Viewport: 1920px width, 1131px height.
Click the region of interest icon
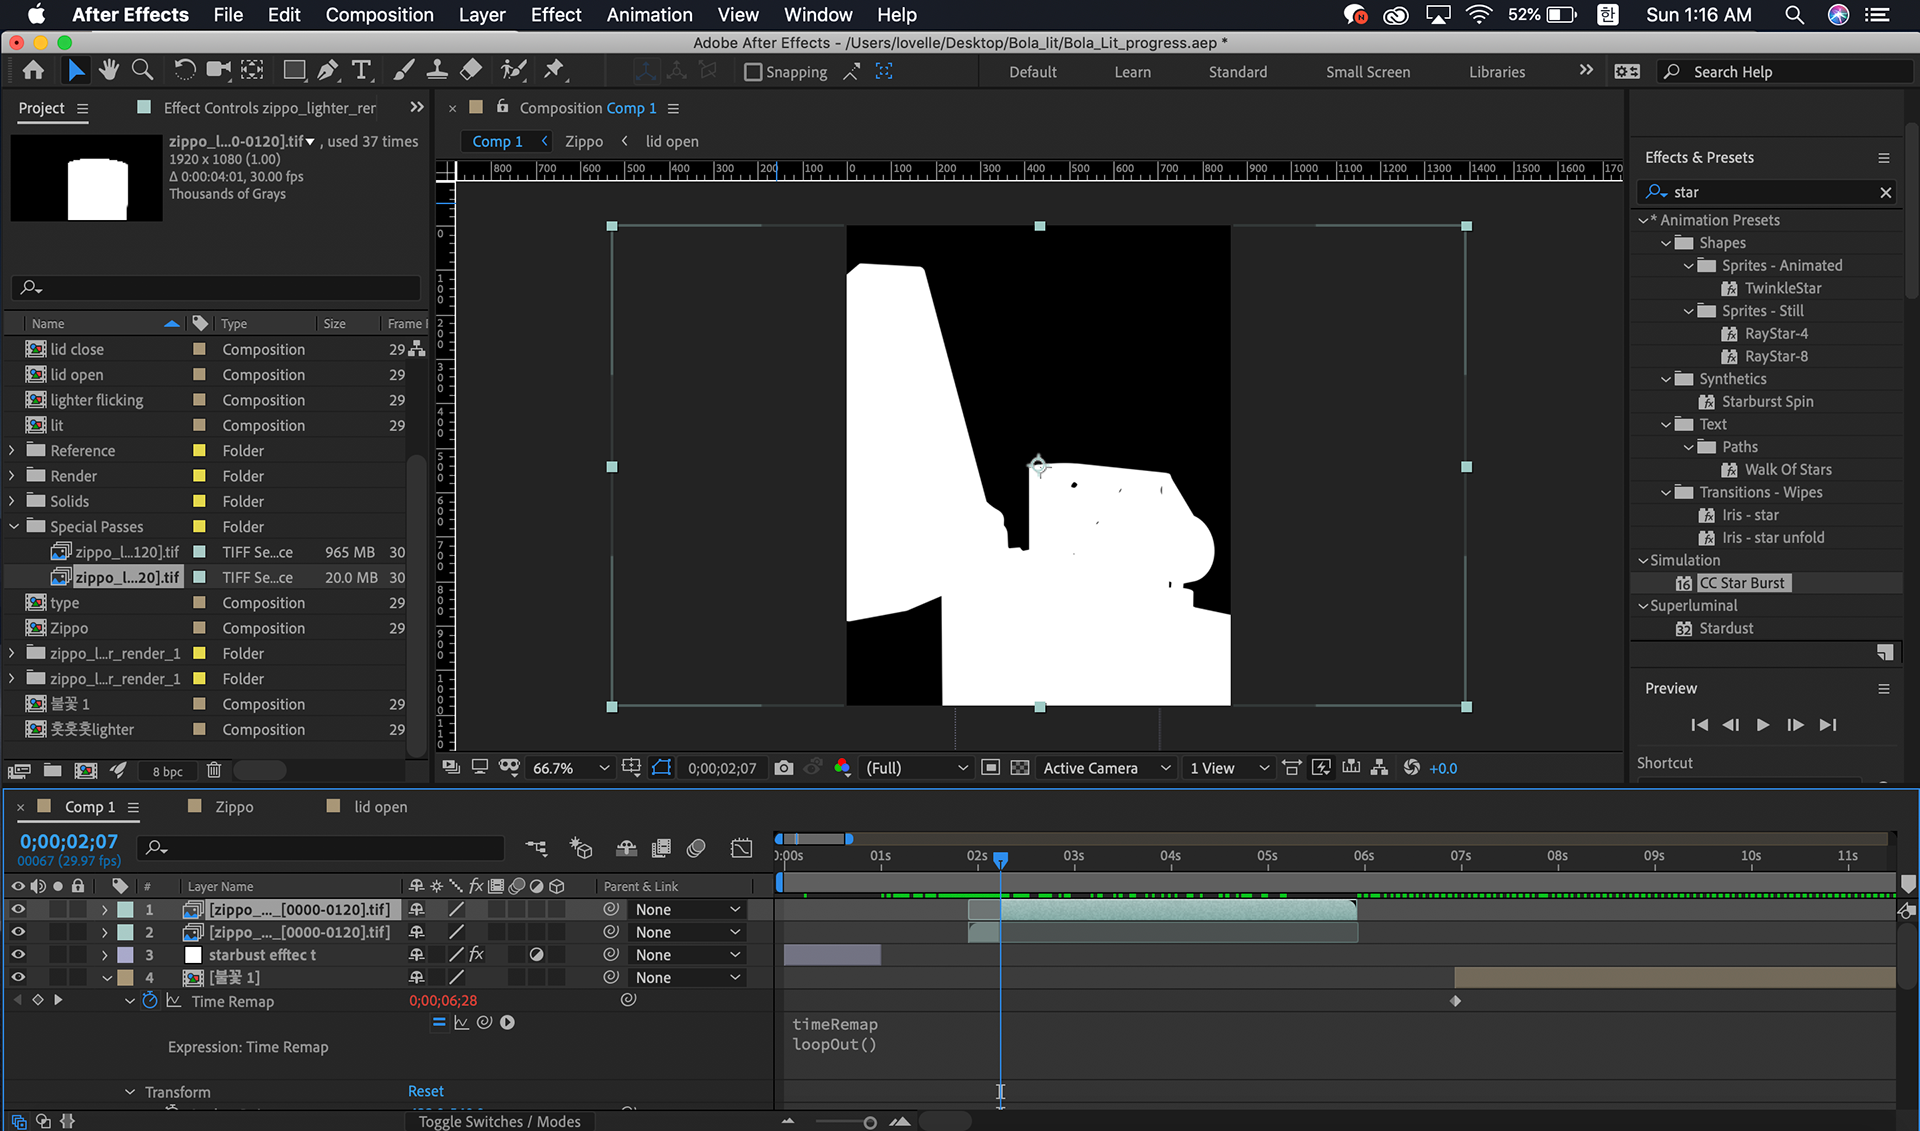tap(990, 768)
